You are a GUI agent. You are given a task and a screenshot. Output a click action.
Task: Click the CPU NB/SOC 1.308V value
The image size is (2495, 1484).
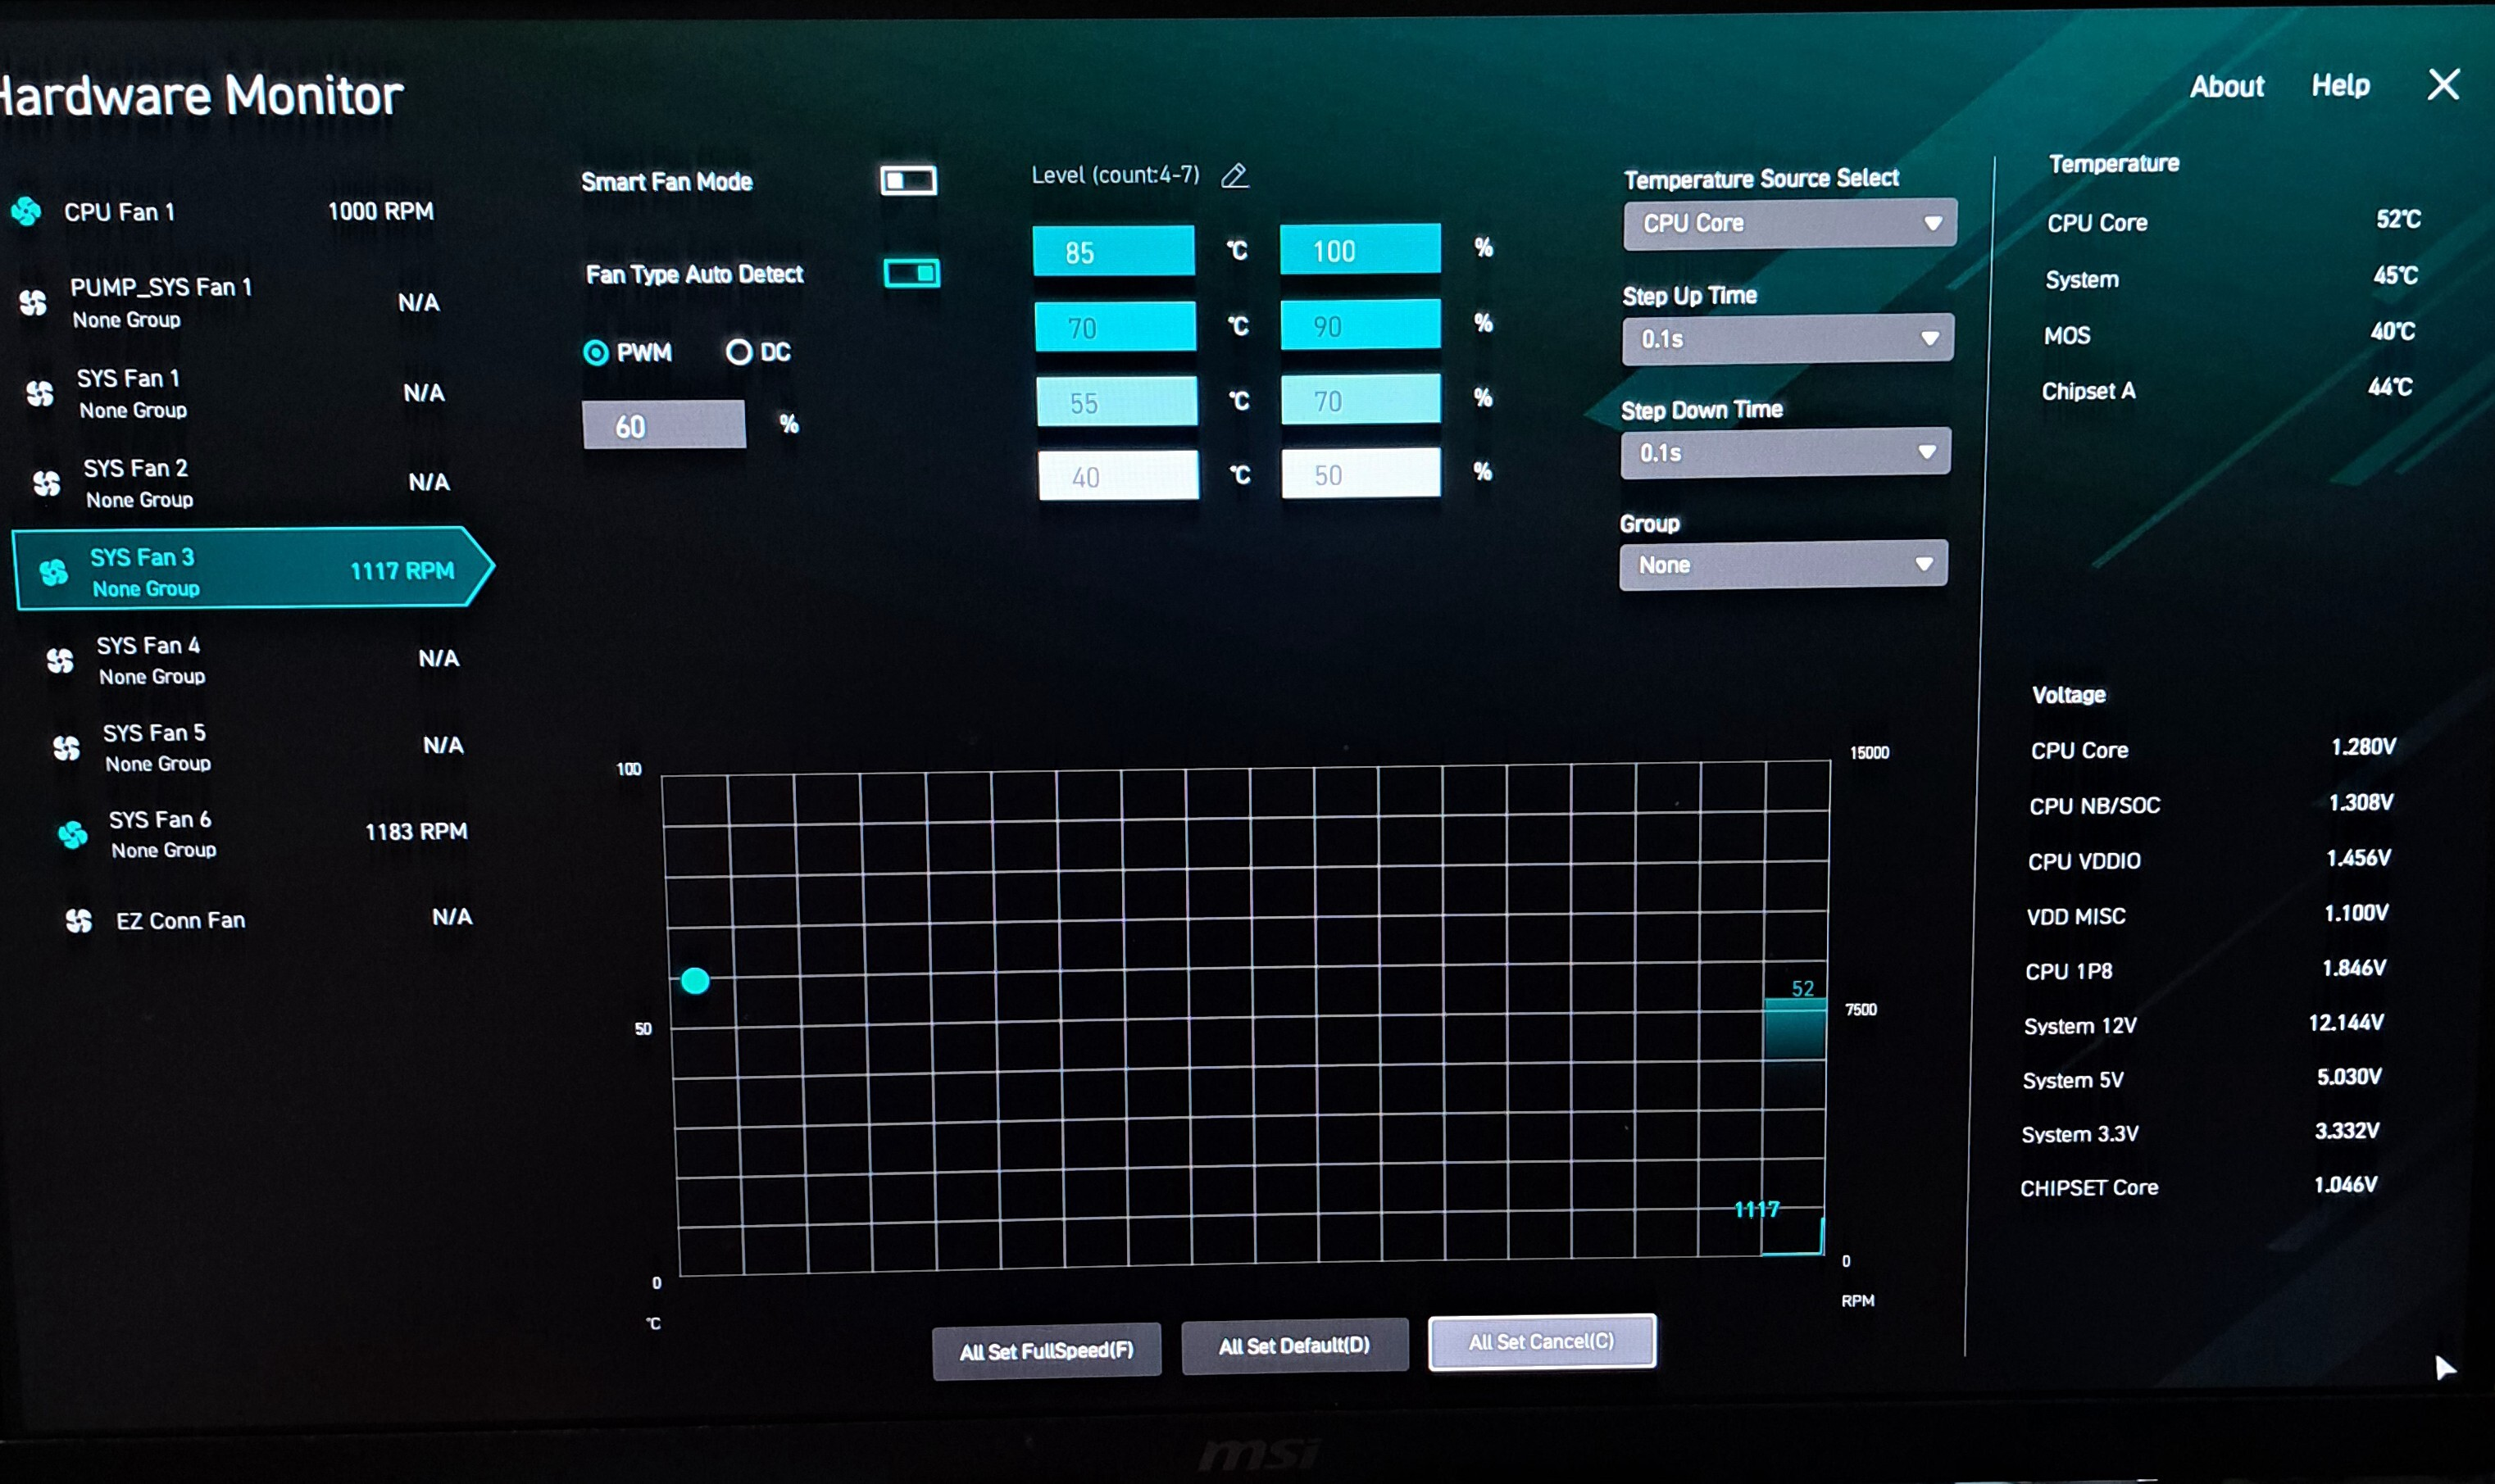(x=2361, y=803)
